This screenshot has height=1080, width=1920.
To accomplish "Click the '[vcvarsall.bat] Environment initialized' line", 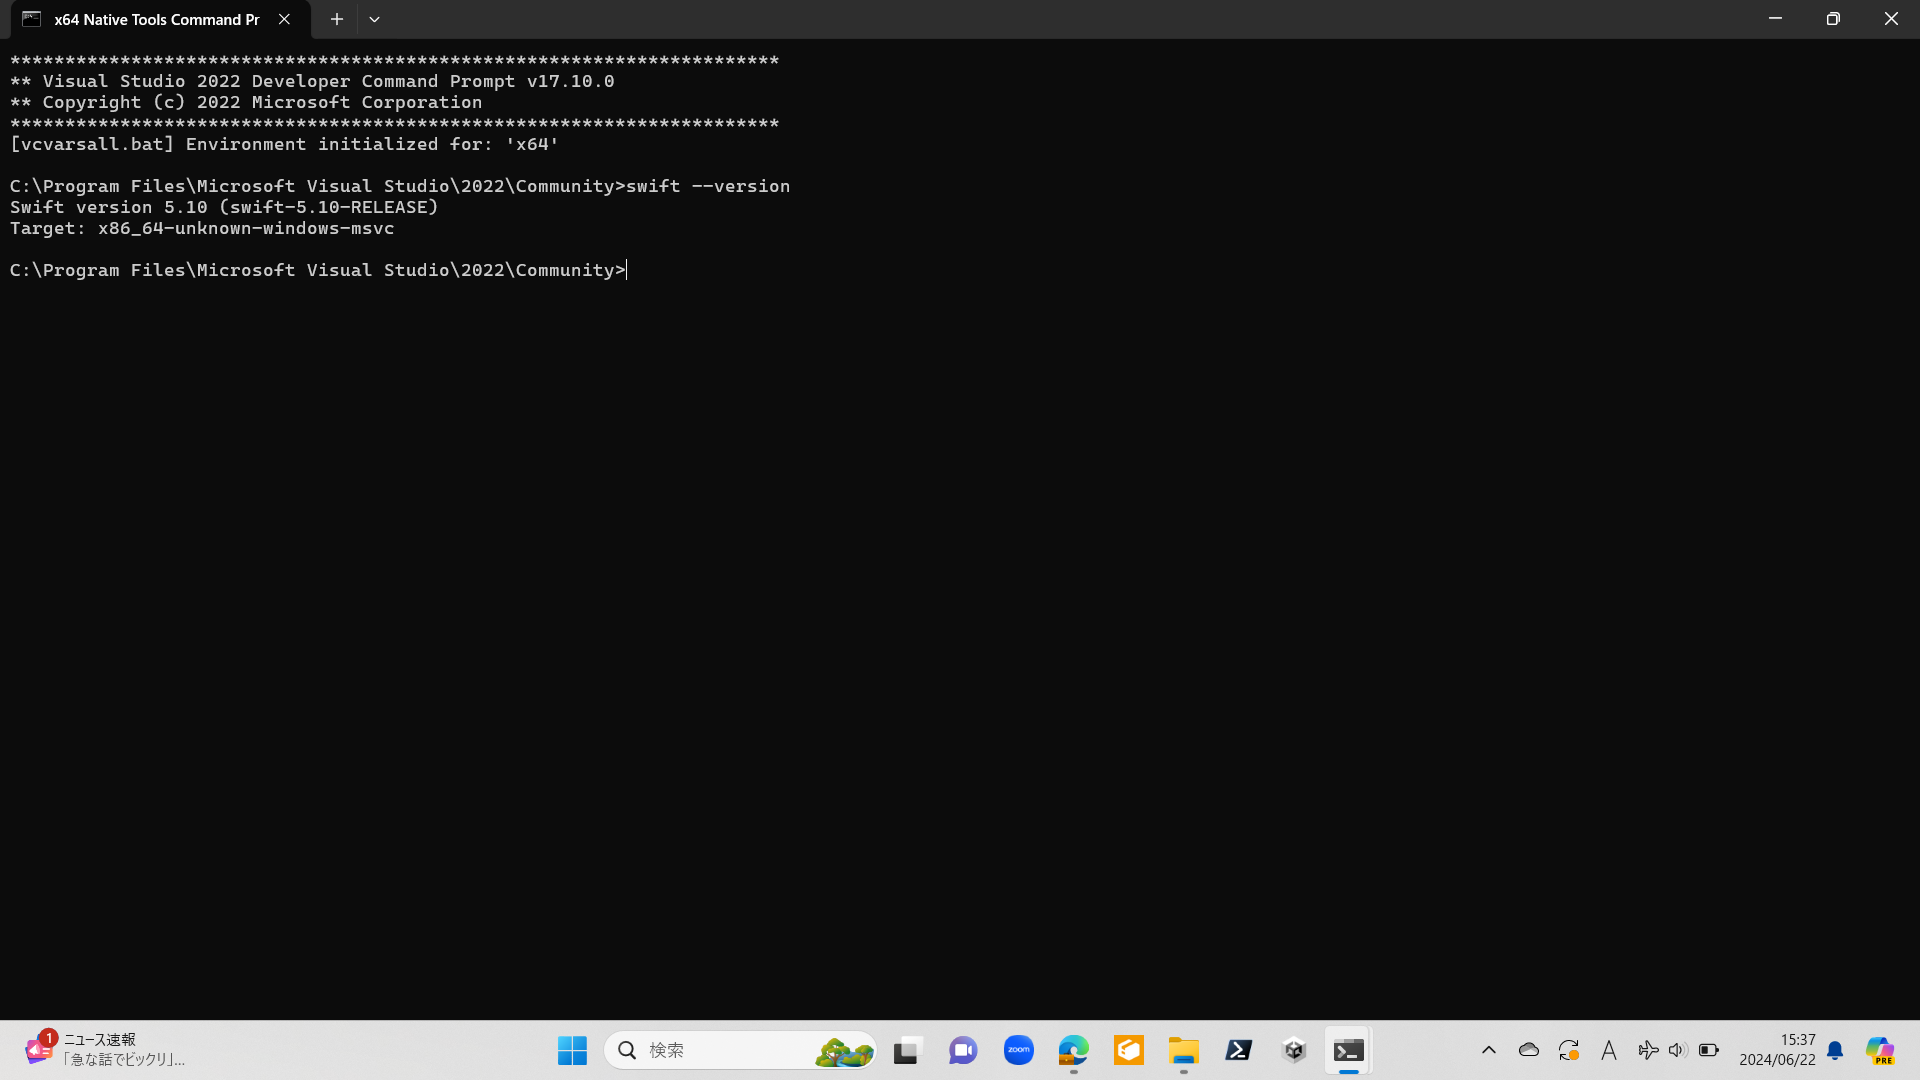I will point(284,144).
